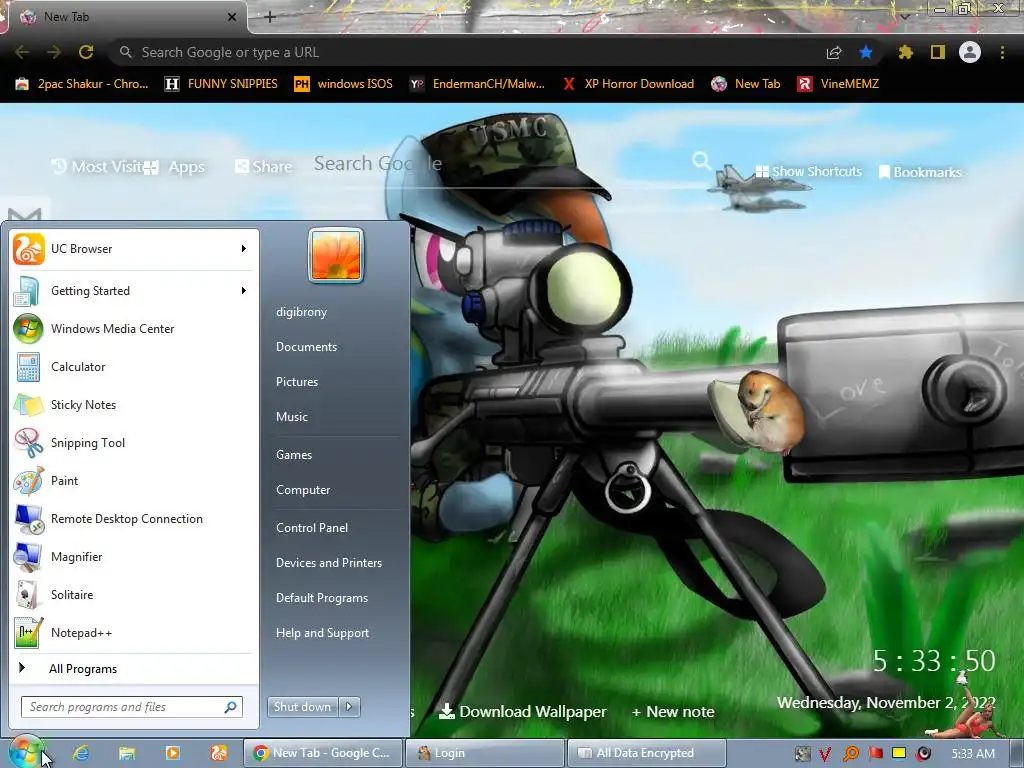1024x768 pixels.
Task: Launch the taskbar media player icon
Action: pos(172,753)
